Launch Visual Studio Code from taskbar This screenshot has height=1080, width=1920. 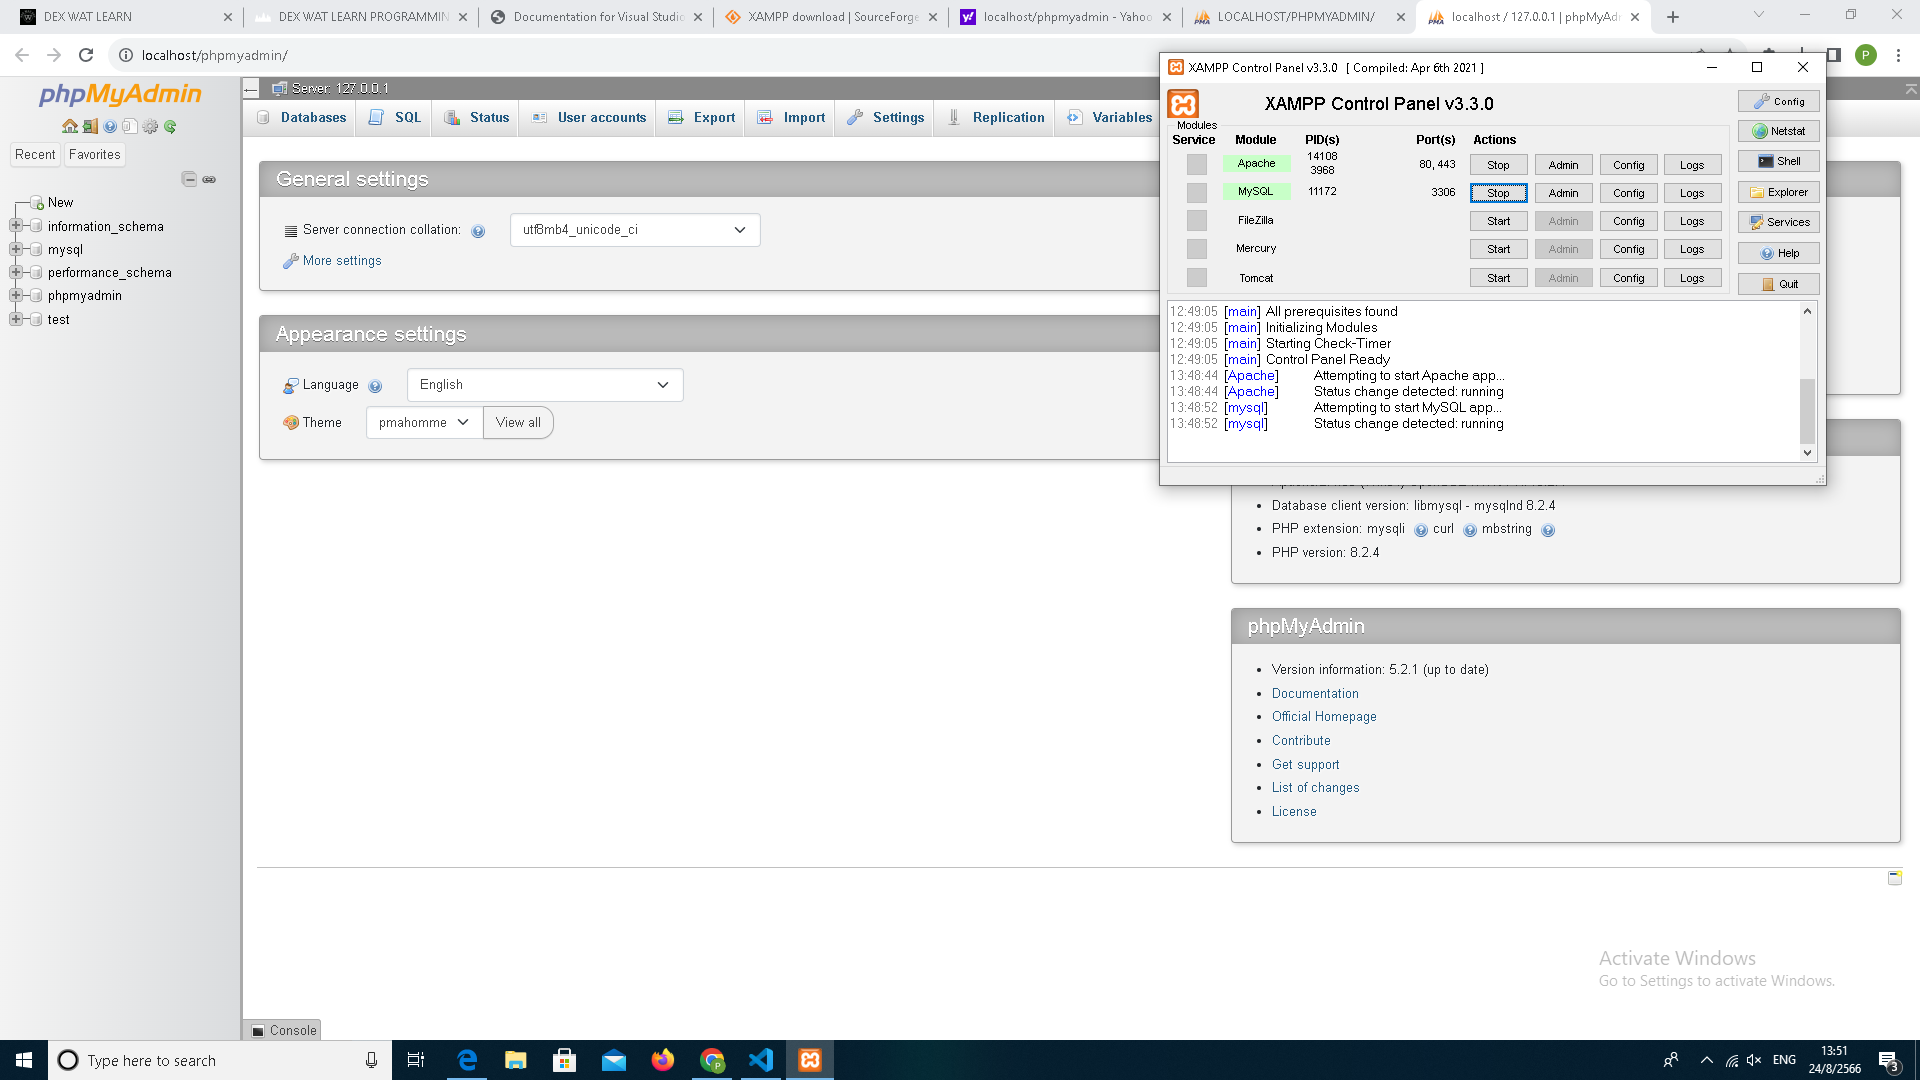[x=761, y=1060]
